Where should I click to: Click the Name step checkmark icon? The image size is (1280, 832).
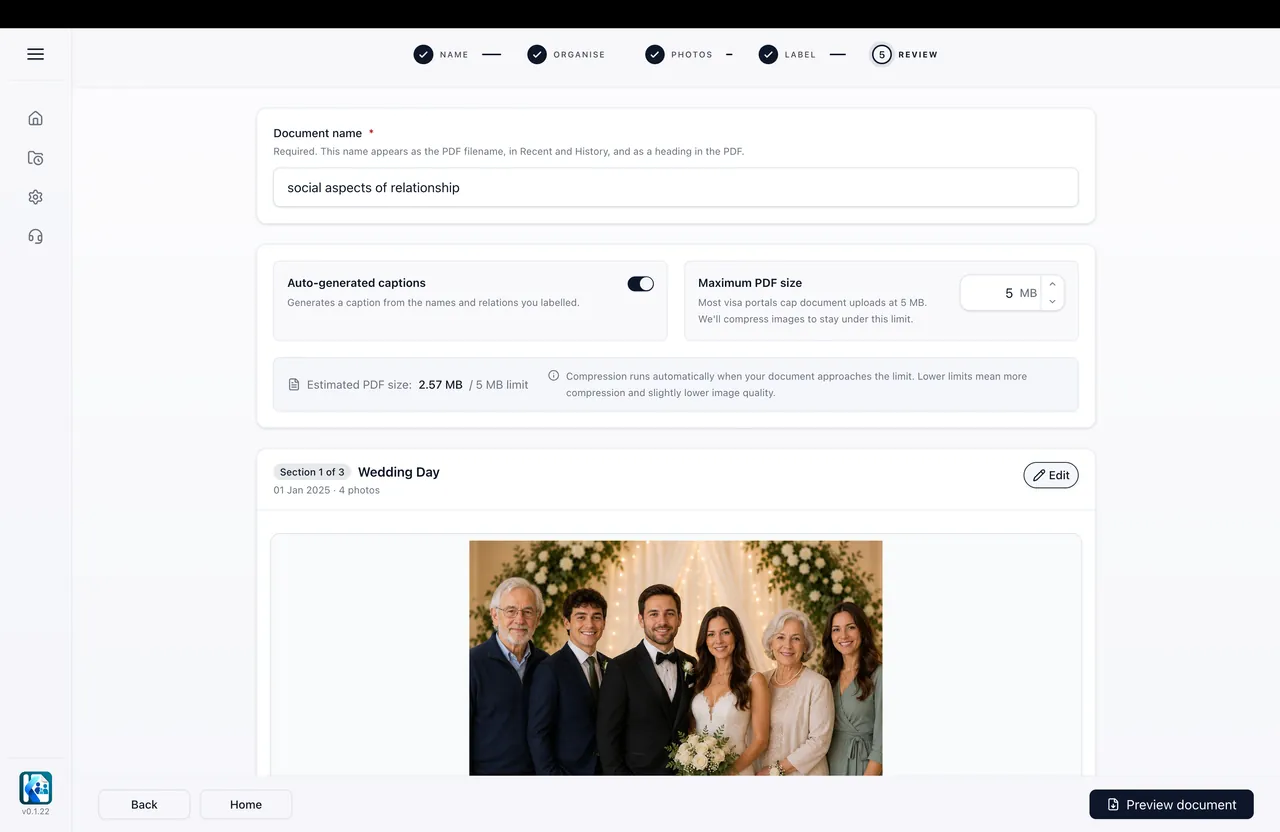(x=423, y=54)
